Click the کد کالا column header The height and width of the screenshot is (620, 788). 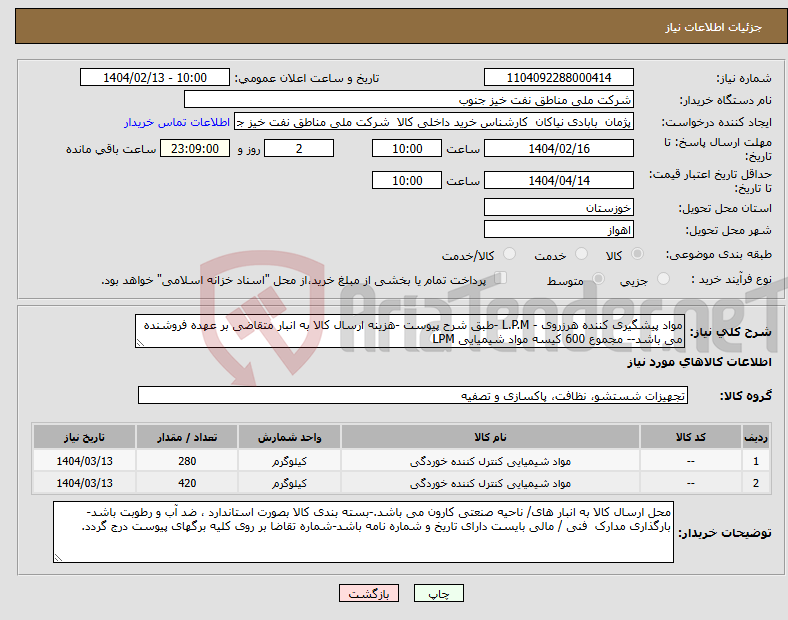pyautogui.click(x=691, y=437)
